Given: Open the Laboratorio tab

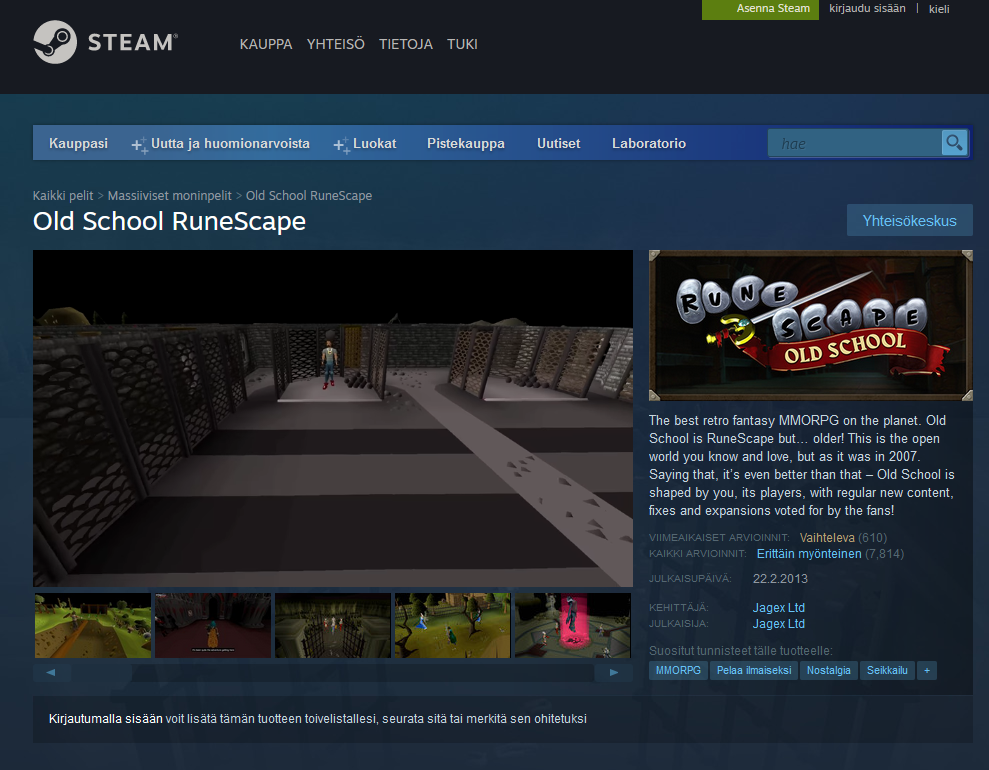Looking at the screenshot, I should [x=648, y=143].
